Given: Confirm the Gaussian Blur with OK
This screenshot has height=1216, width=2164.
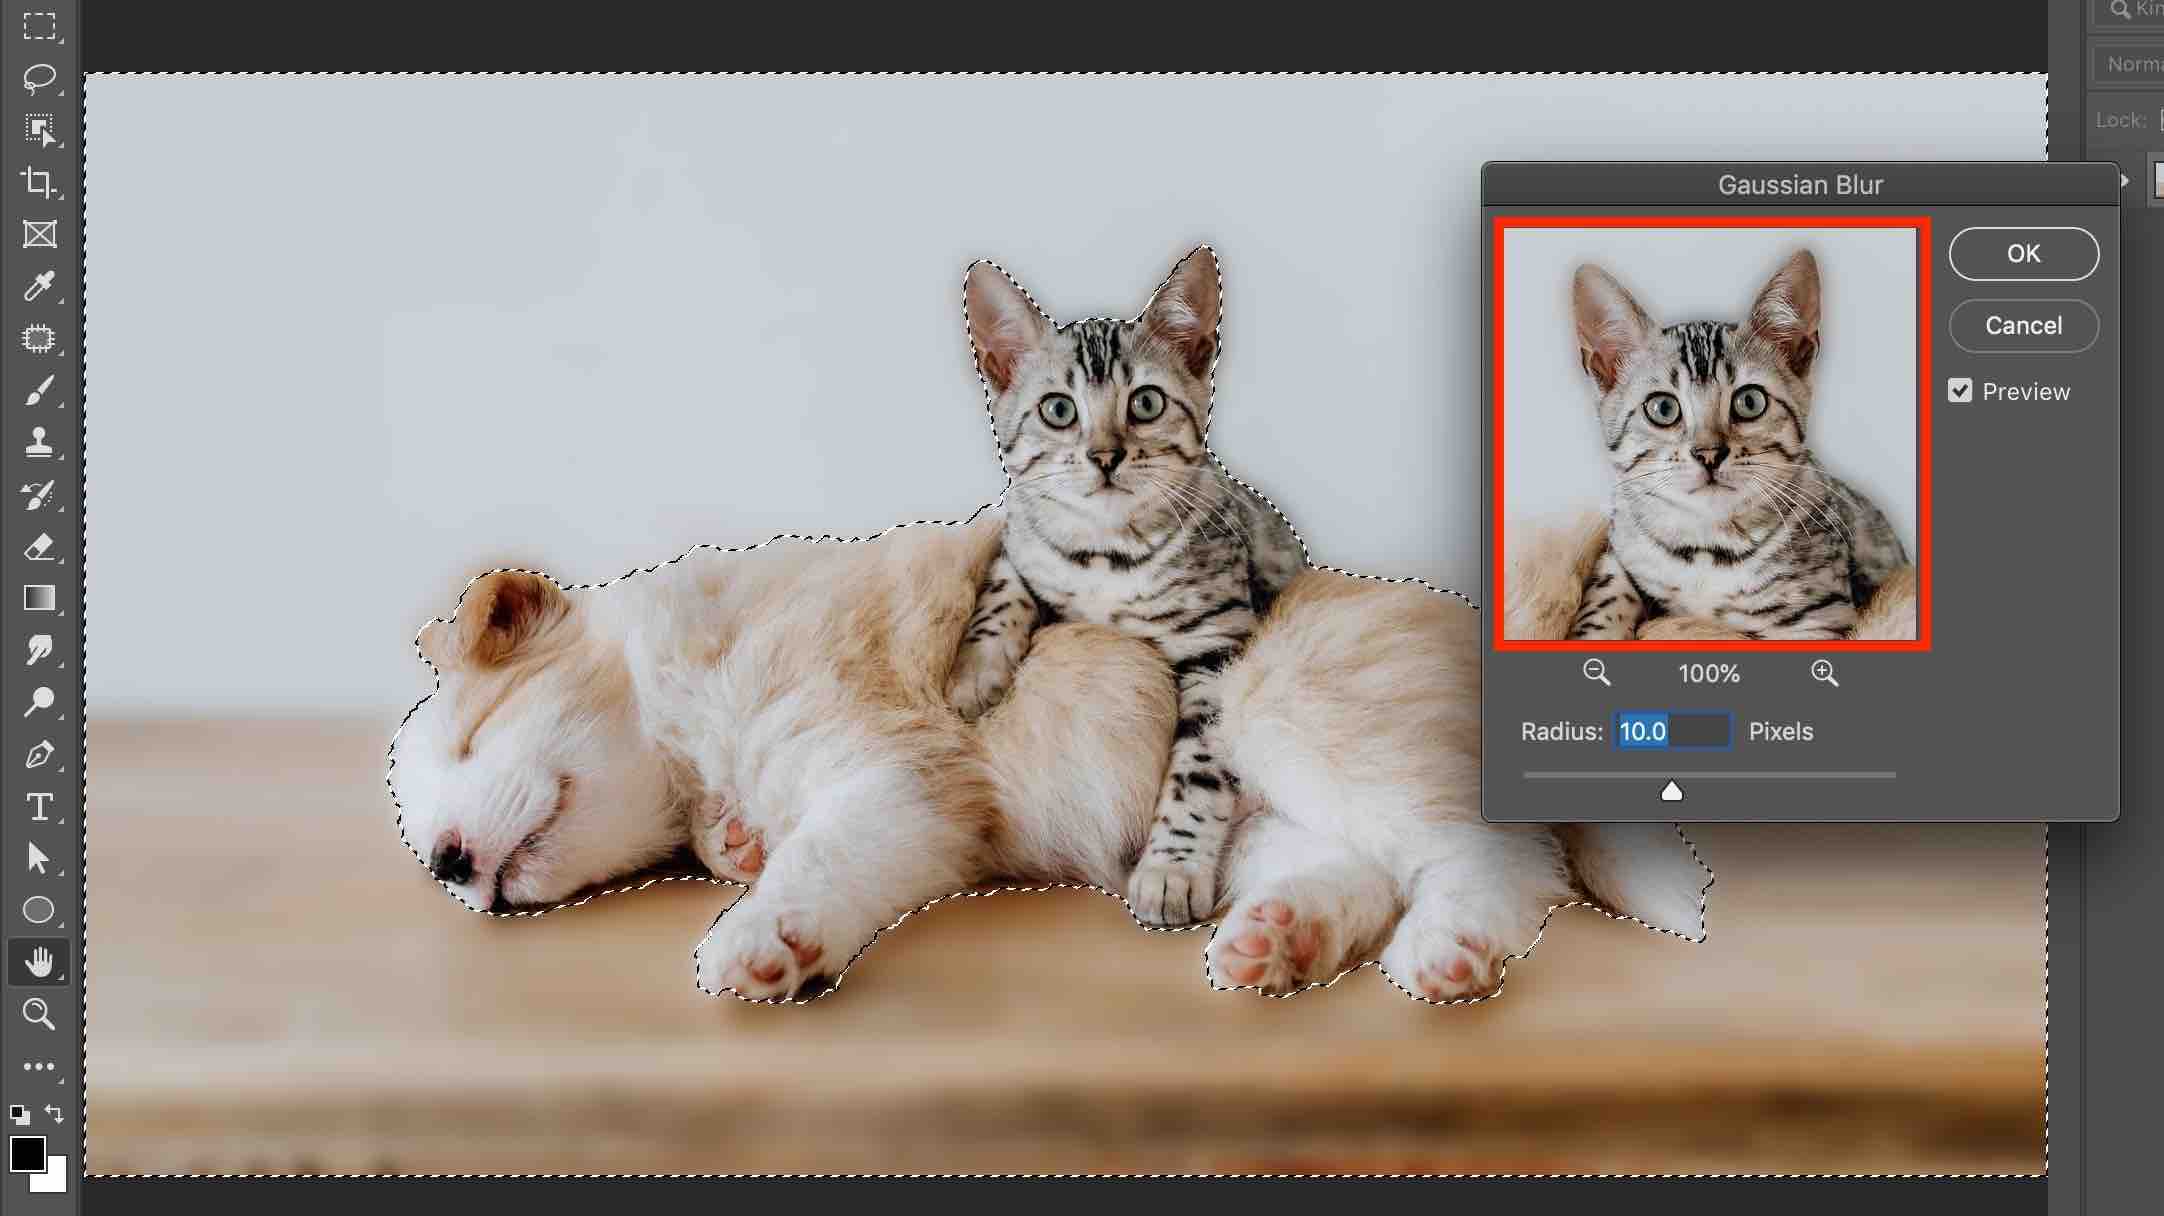Looking at the screenshot, I should (2023, 254).
